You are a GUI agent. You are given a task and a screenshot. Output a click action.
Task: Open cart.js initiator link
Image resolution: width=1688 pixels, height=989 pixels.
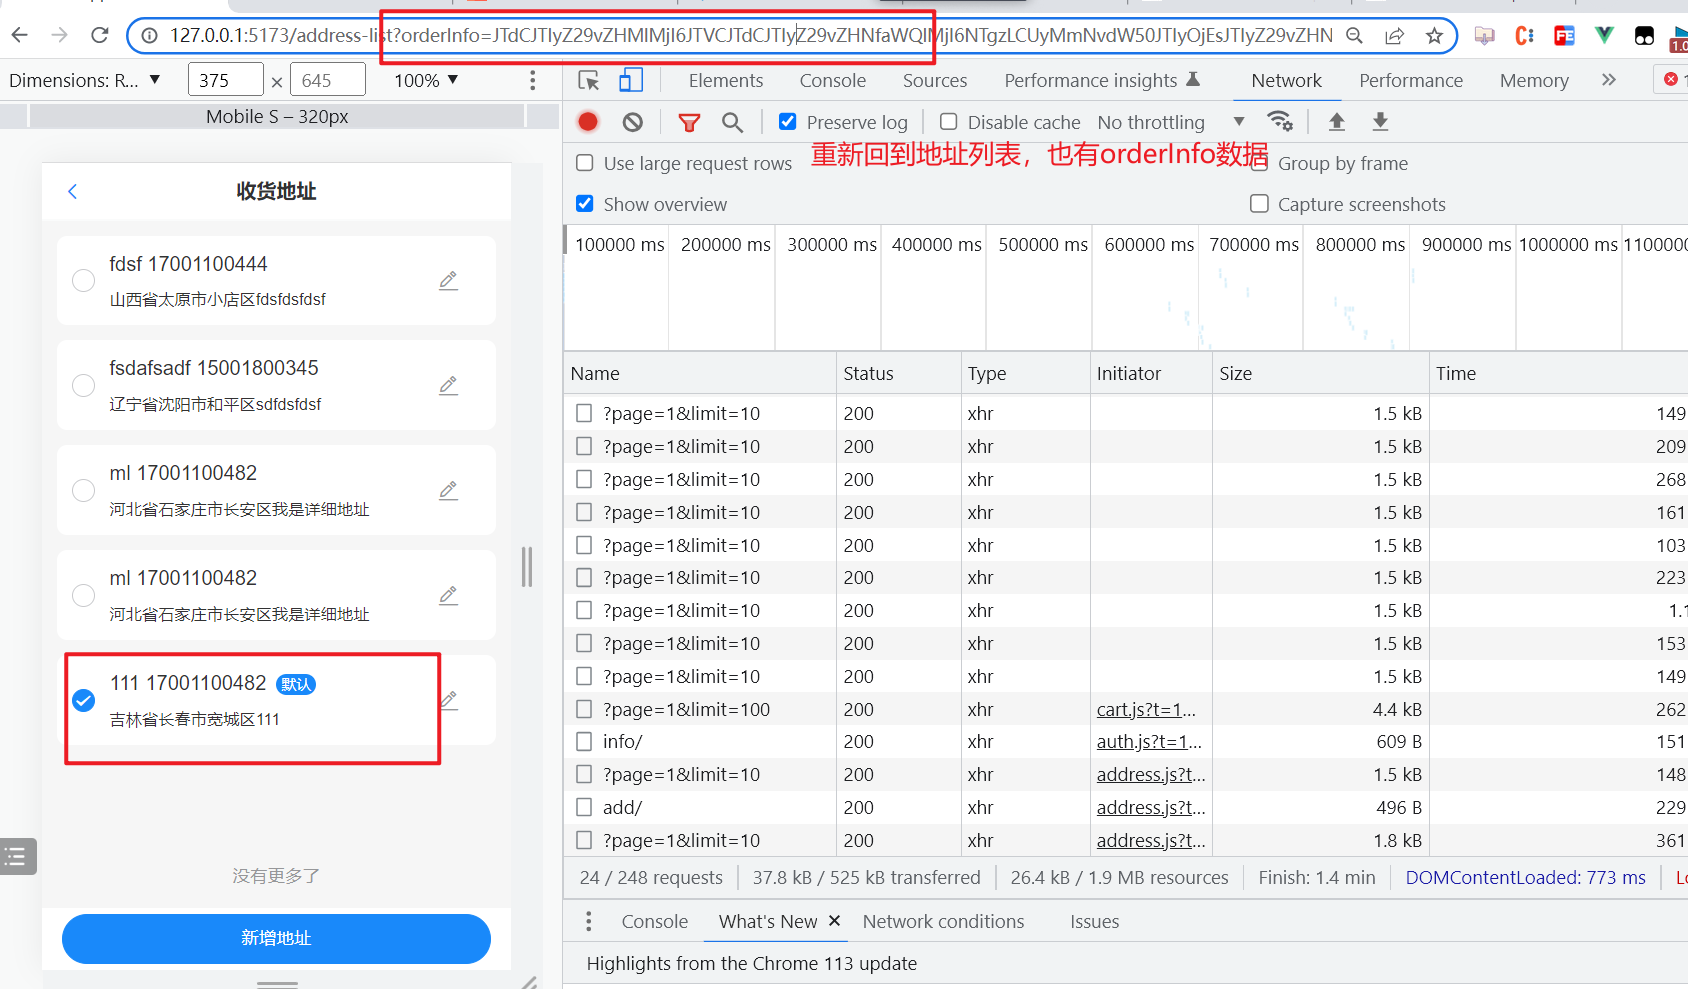pyautogui.click(x=1146, y=710)
